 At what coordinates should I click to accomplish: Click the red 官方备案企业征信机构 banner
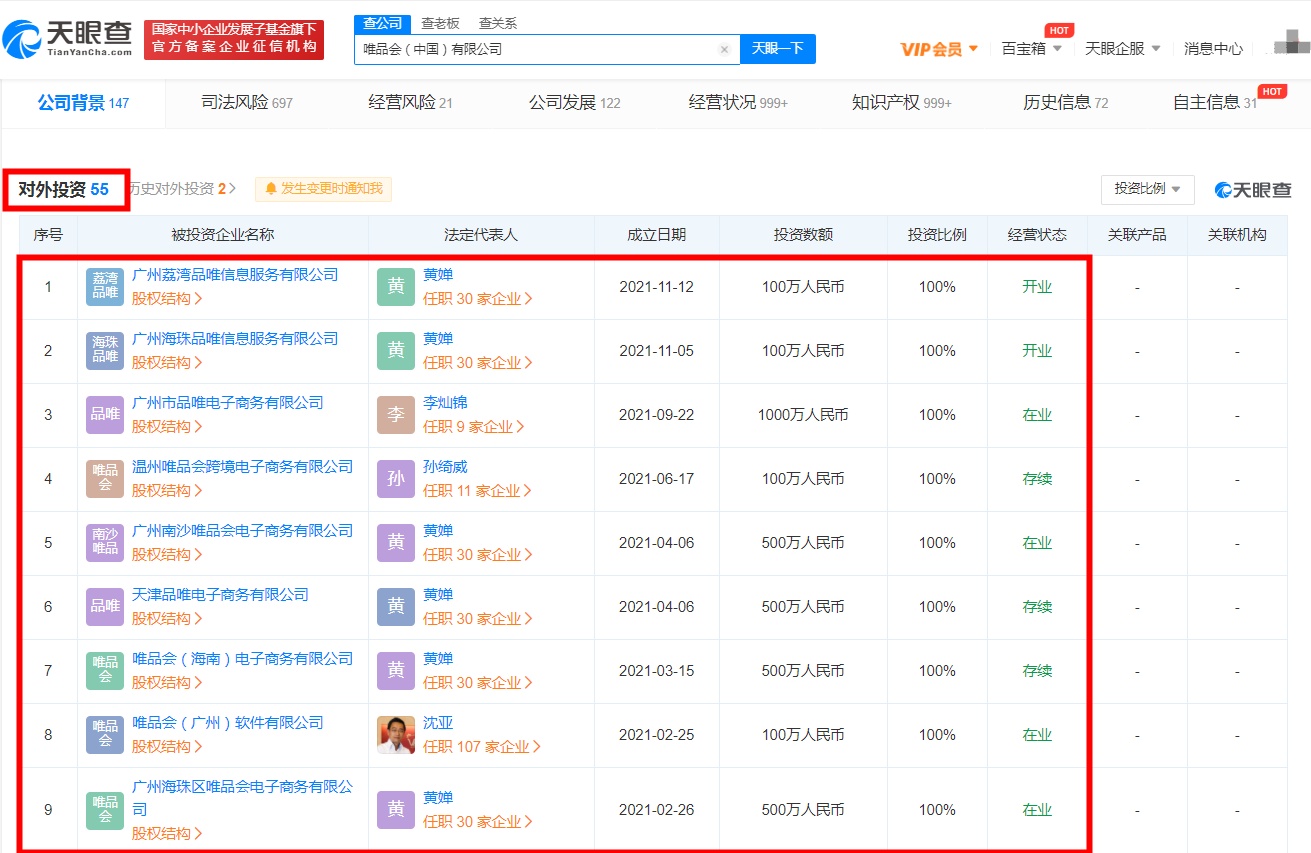(x=234, y=39)
